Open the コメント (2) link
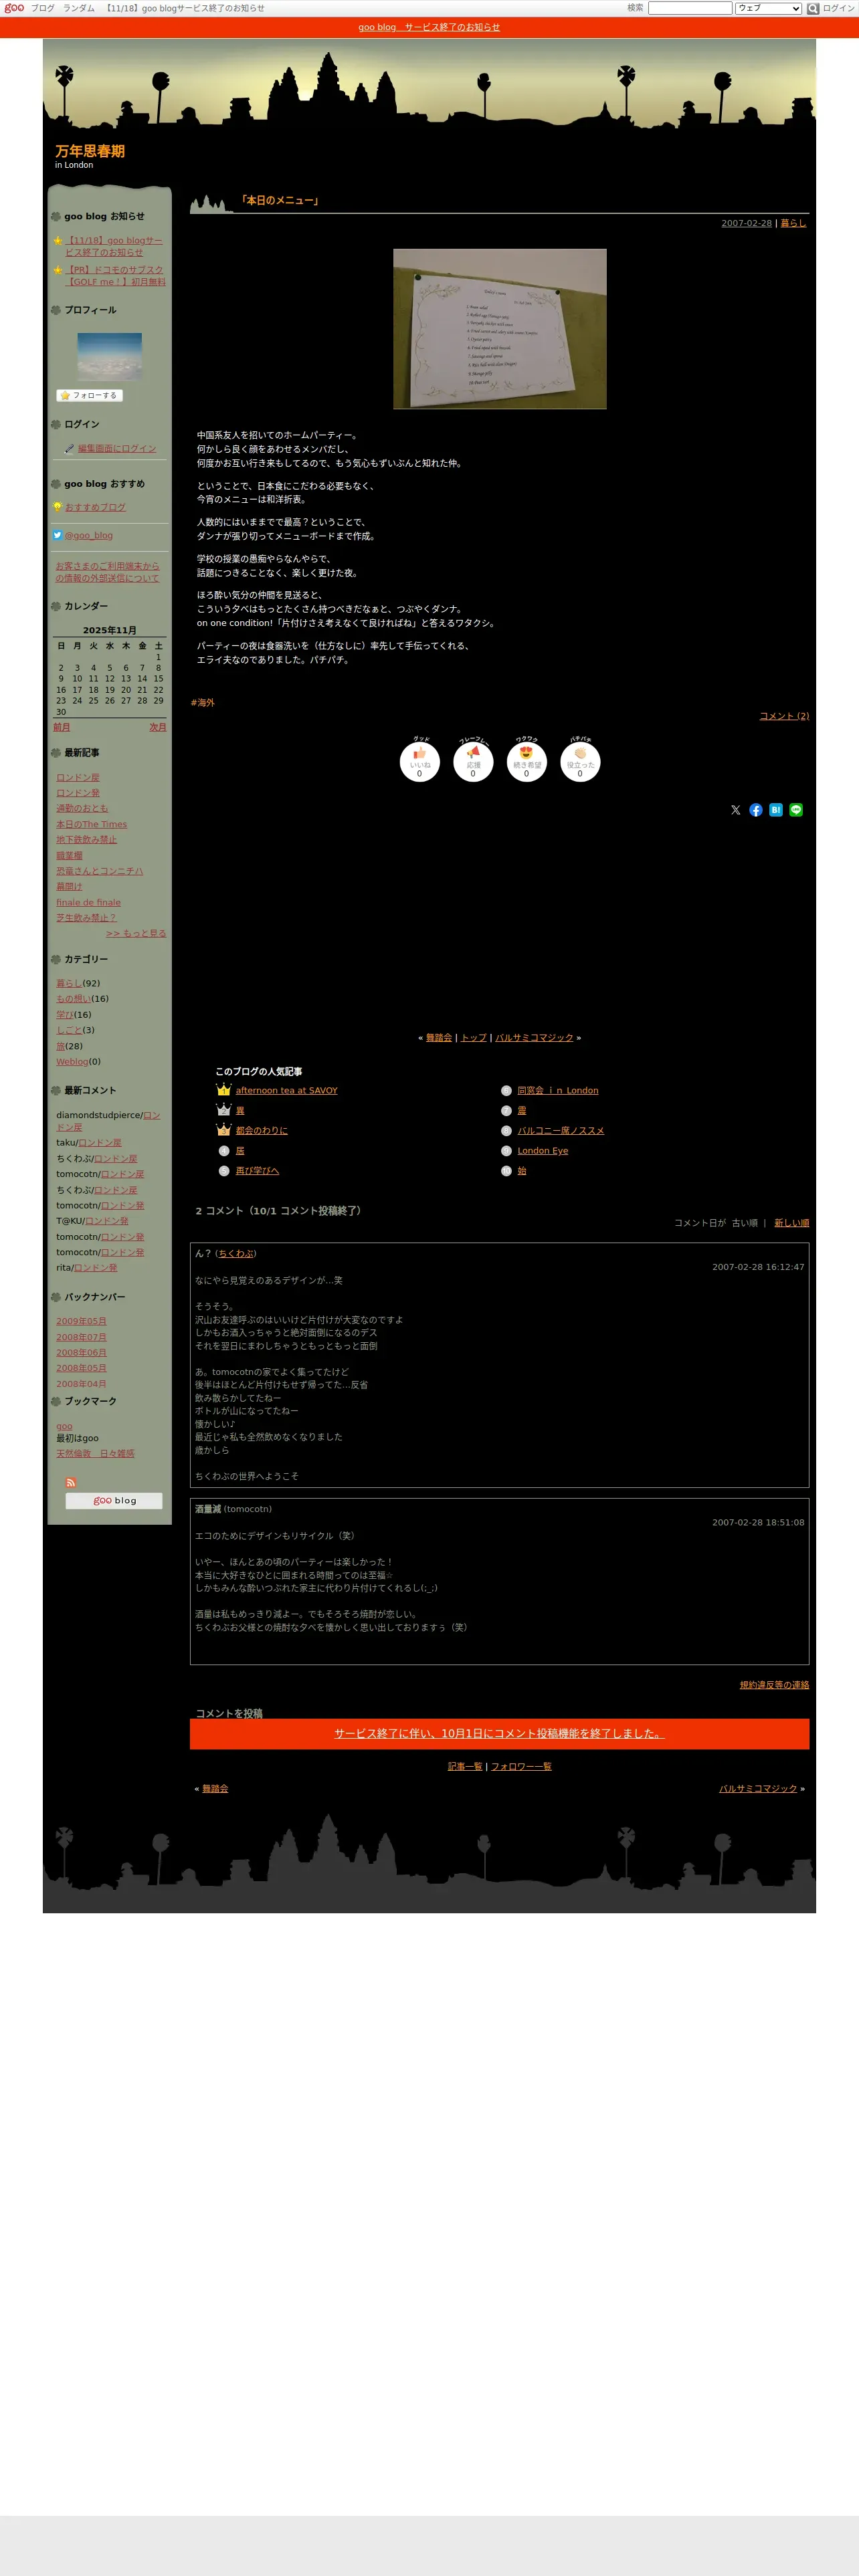This screenshot has height=2576, width=859. [x=784, y=716]
